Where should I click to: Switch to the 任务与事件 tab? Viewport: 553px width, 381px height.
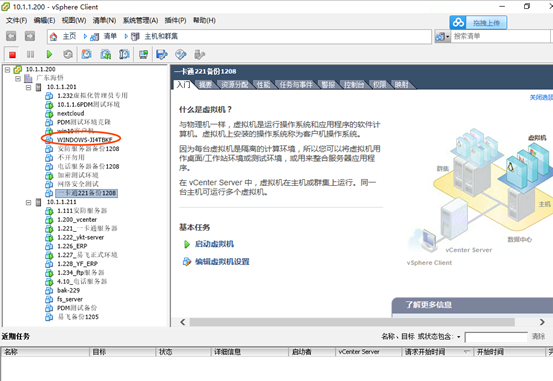[x=296, y=85]
